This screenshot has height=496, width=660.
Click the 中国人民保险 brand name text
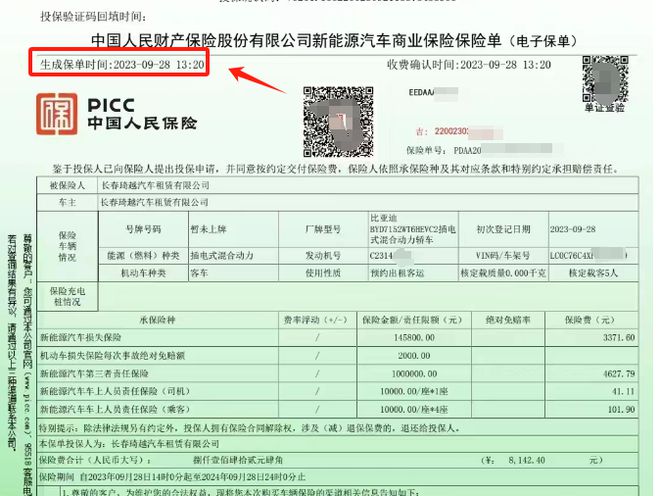[x=142, y=123]
